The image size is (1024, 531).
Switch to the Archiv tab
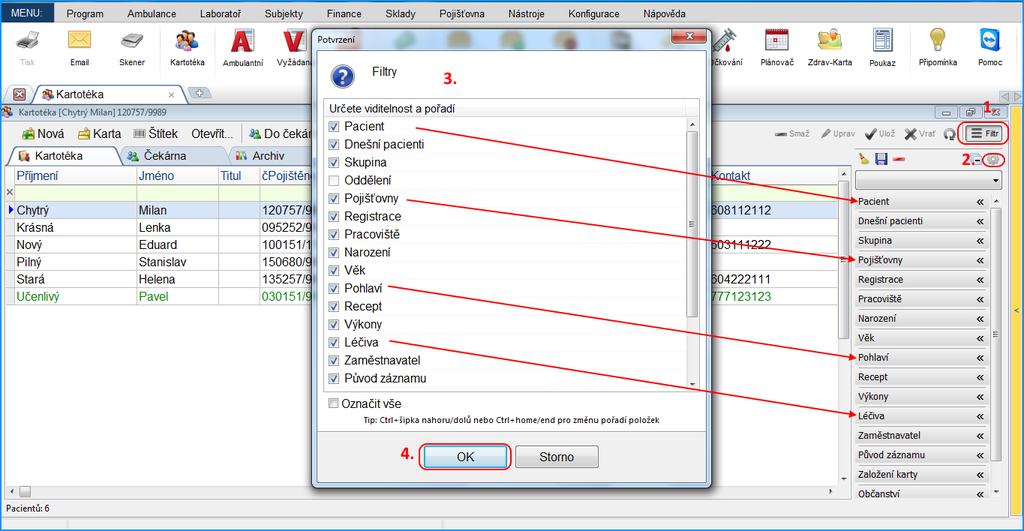click(x=260, y=156)
